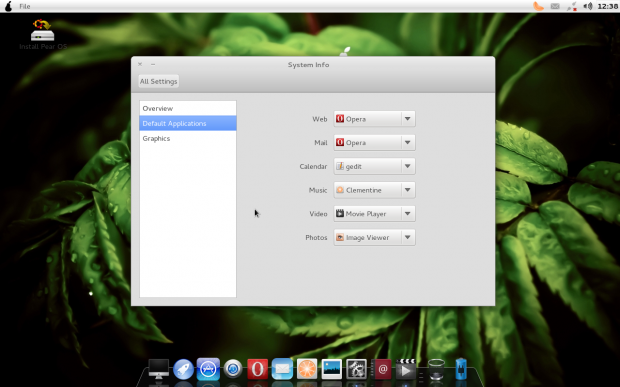Click the disconnected network tray icon
This screenshot has width=620, height=387.
[571, 6]
